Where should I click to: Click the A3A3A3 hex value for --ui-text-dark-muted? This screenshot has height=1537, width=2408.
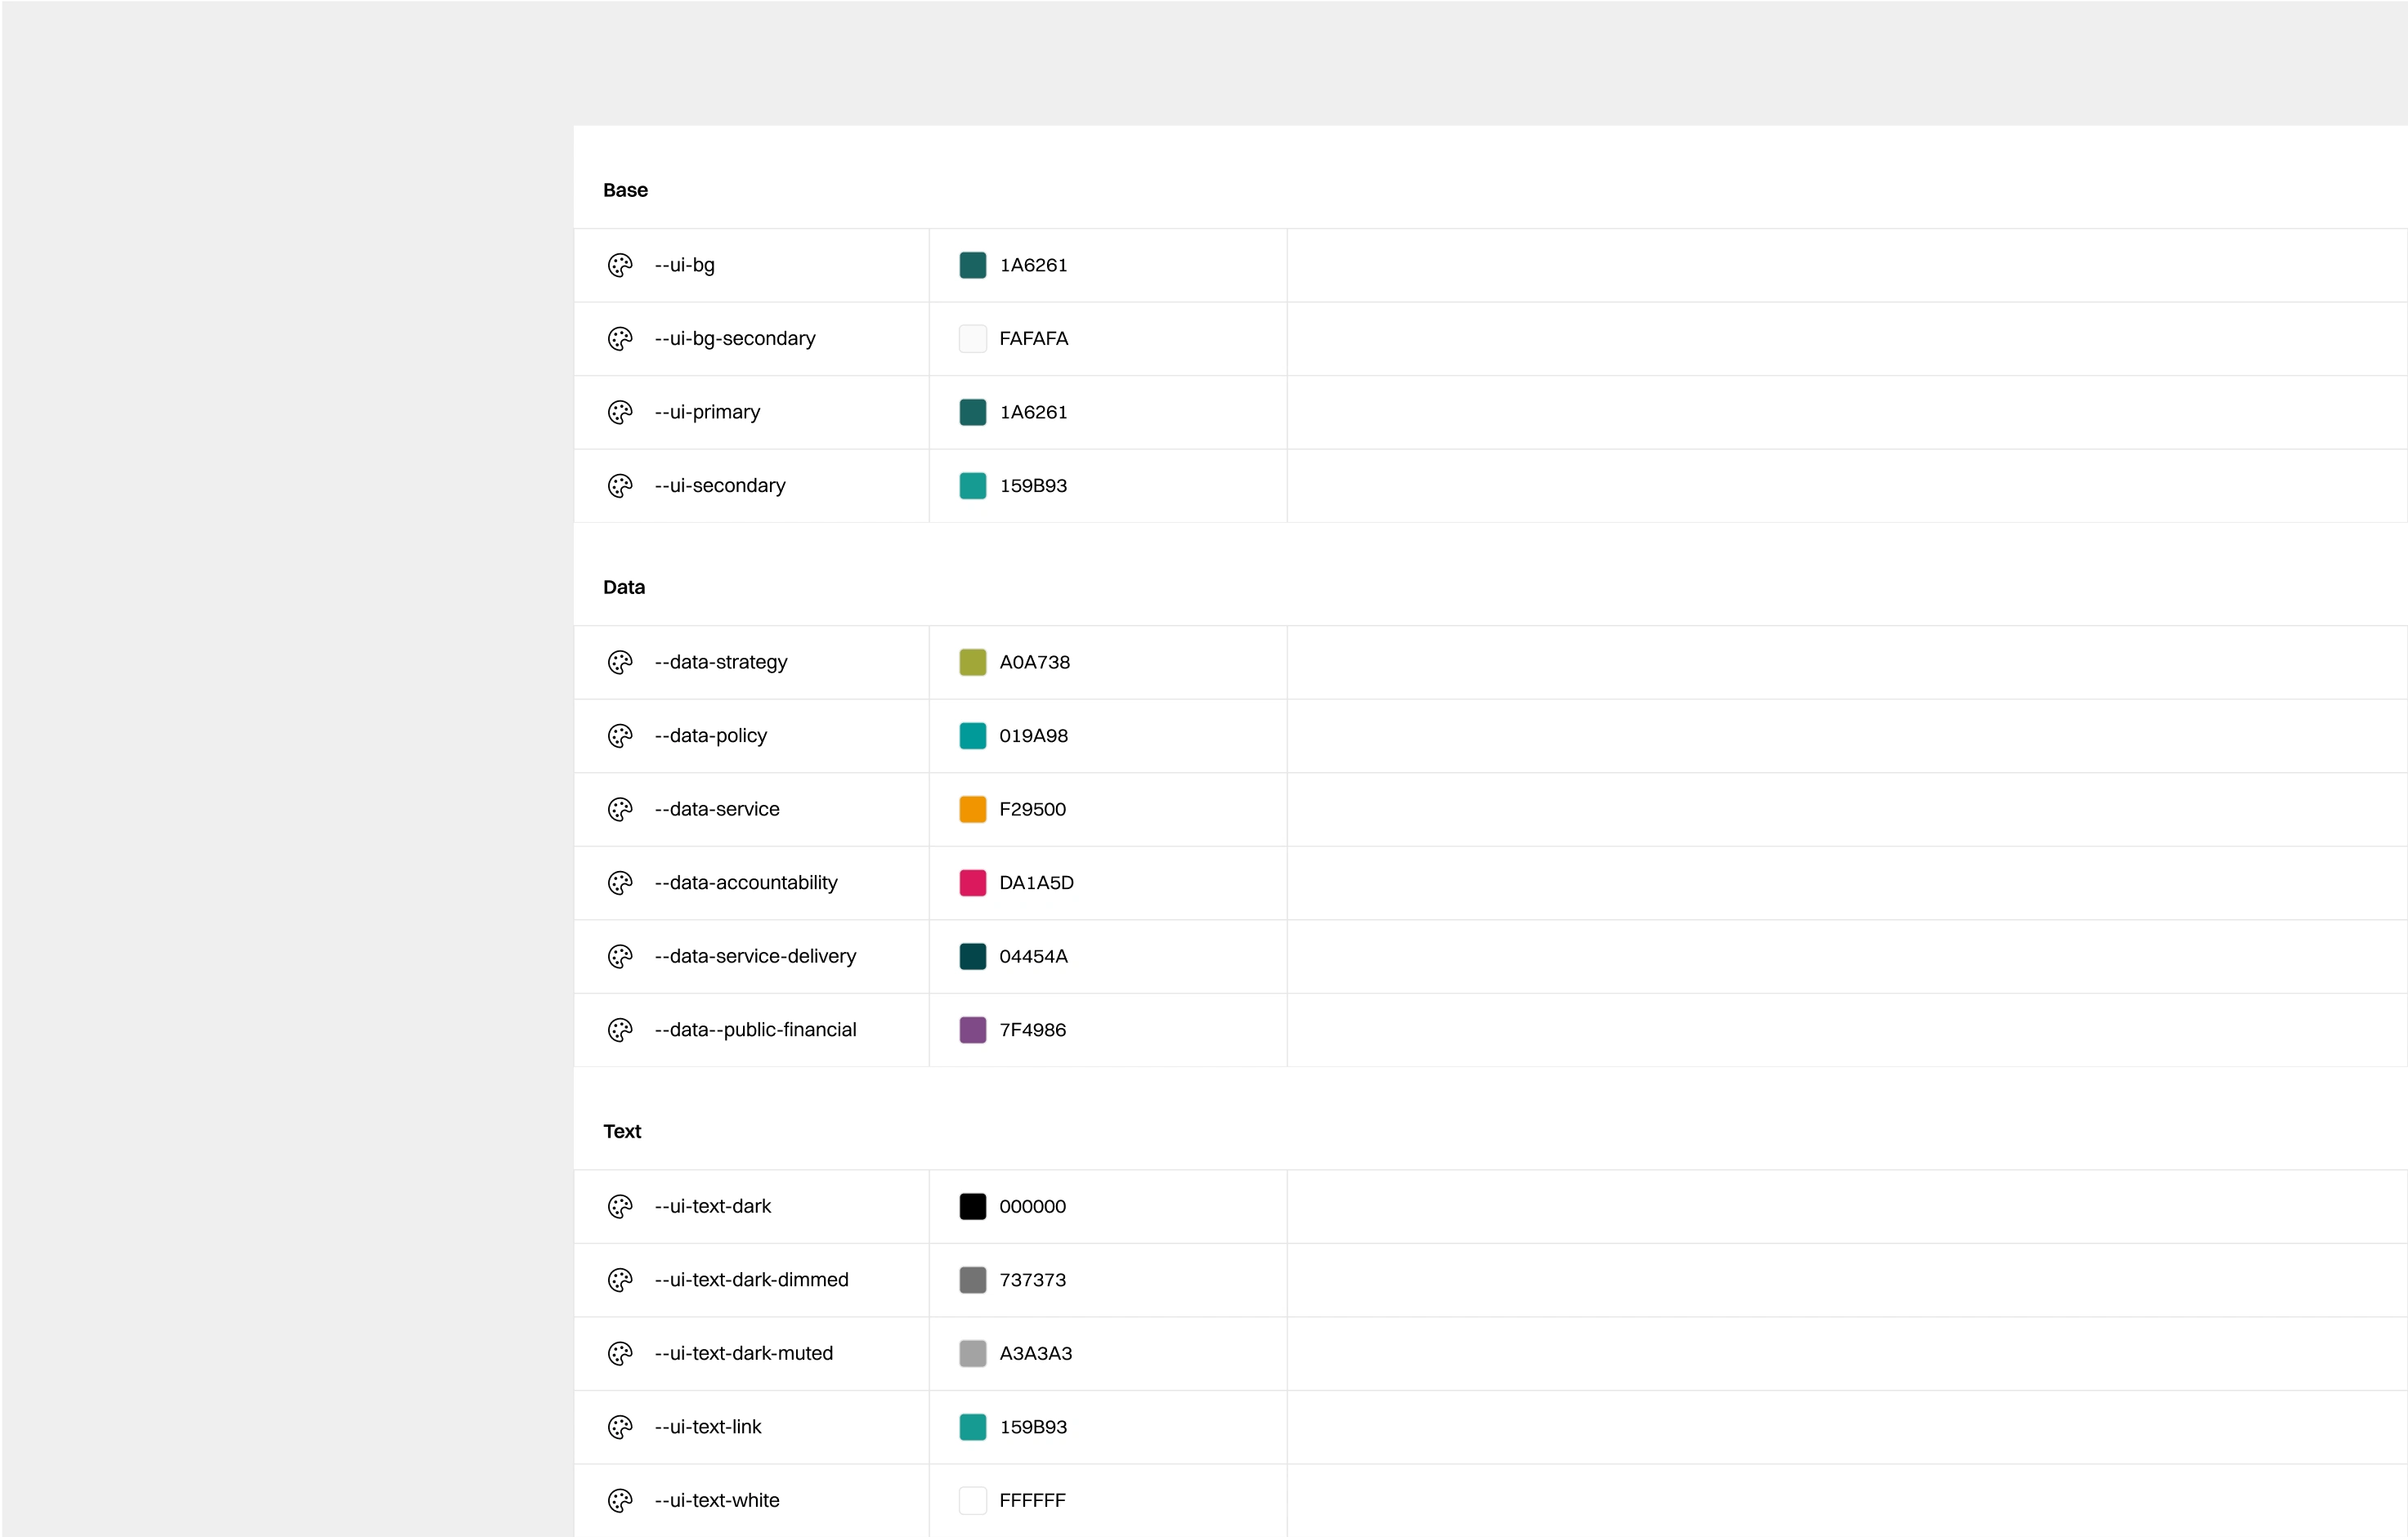(x=1036, y=1353)
